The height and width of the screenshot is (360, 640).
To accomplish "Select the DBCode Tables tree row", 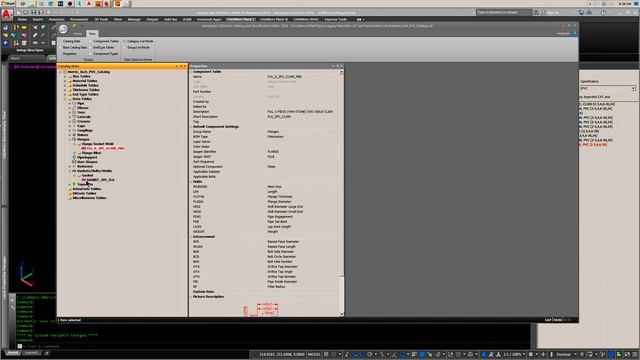I will coord(84,193).
